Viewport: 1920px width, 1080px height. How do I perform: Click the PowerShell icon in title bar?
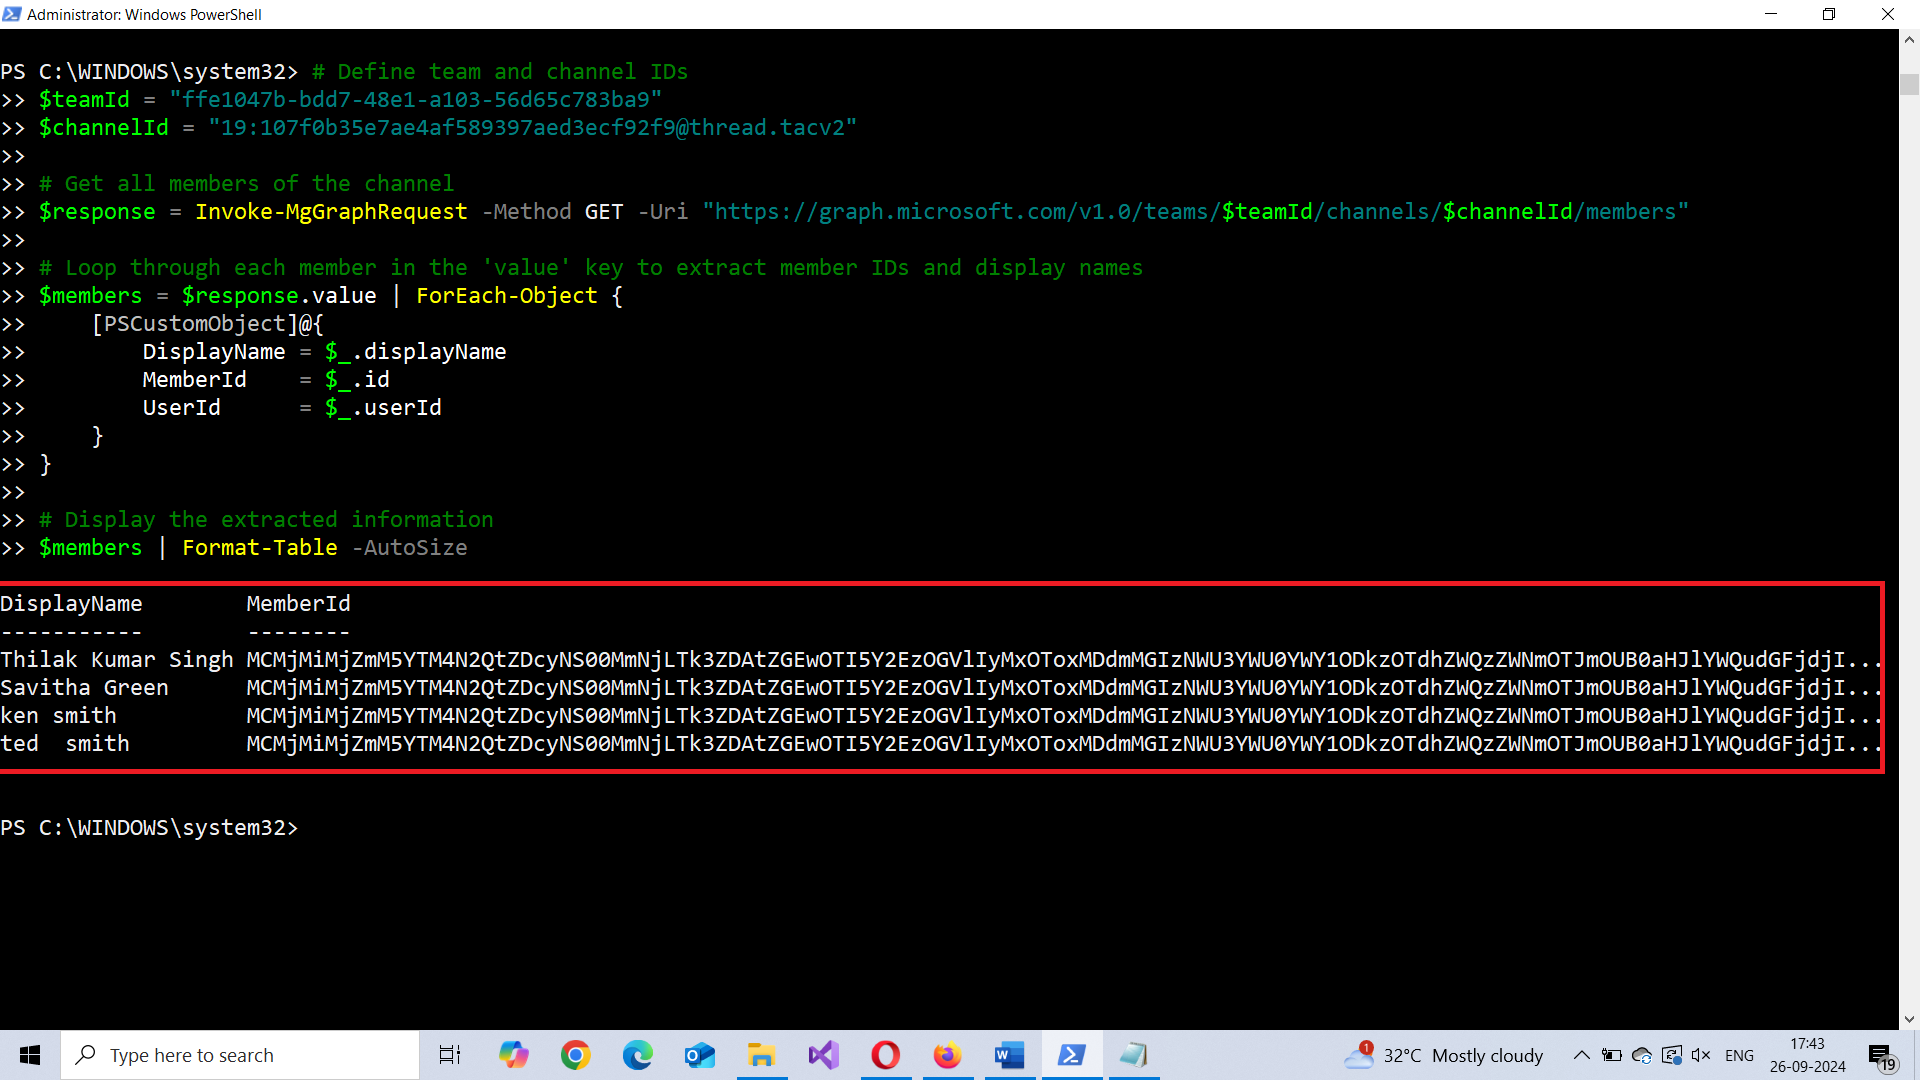pos(12,14)
